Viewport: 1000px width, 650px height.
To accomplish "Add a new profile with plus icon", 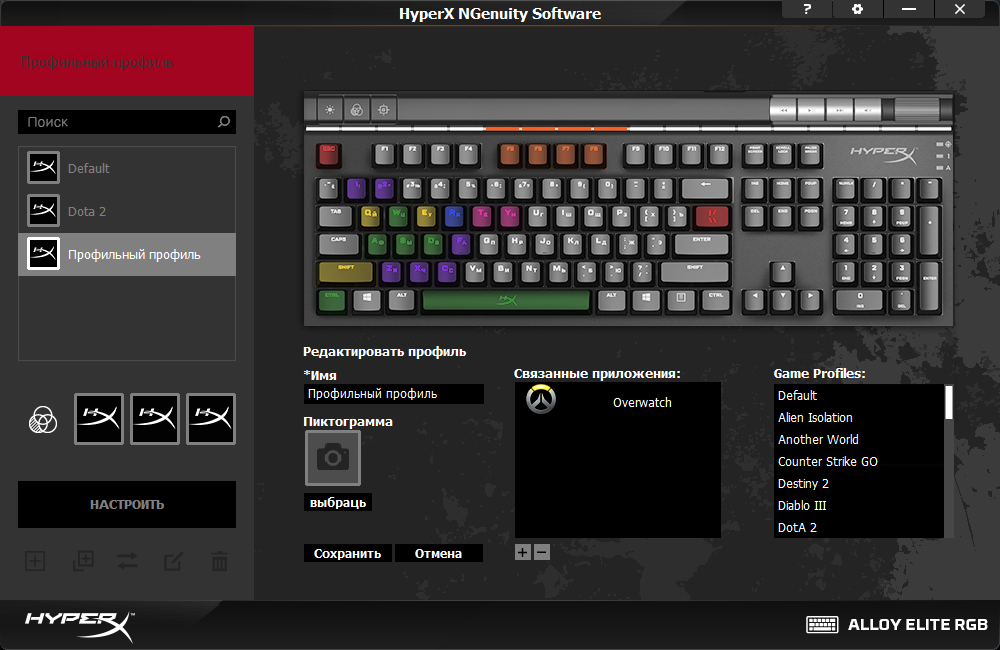I will (35, 561).
